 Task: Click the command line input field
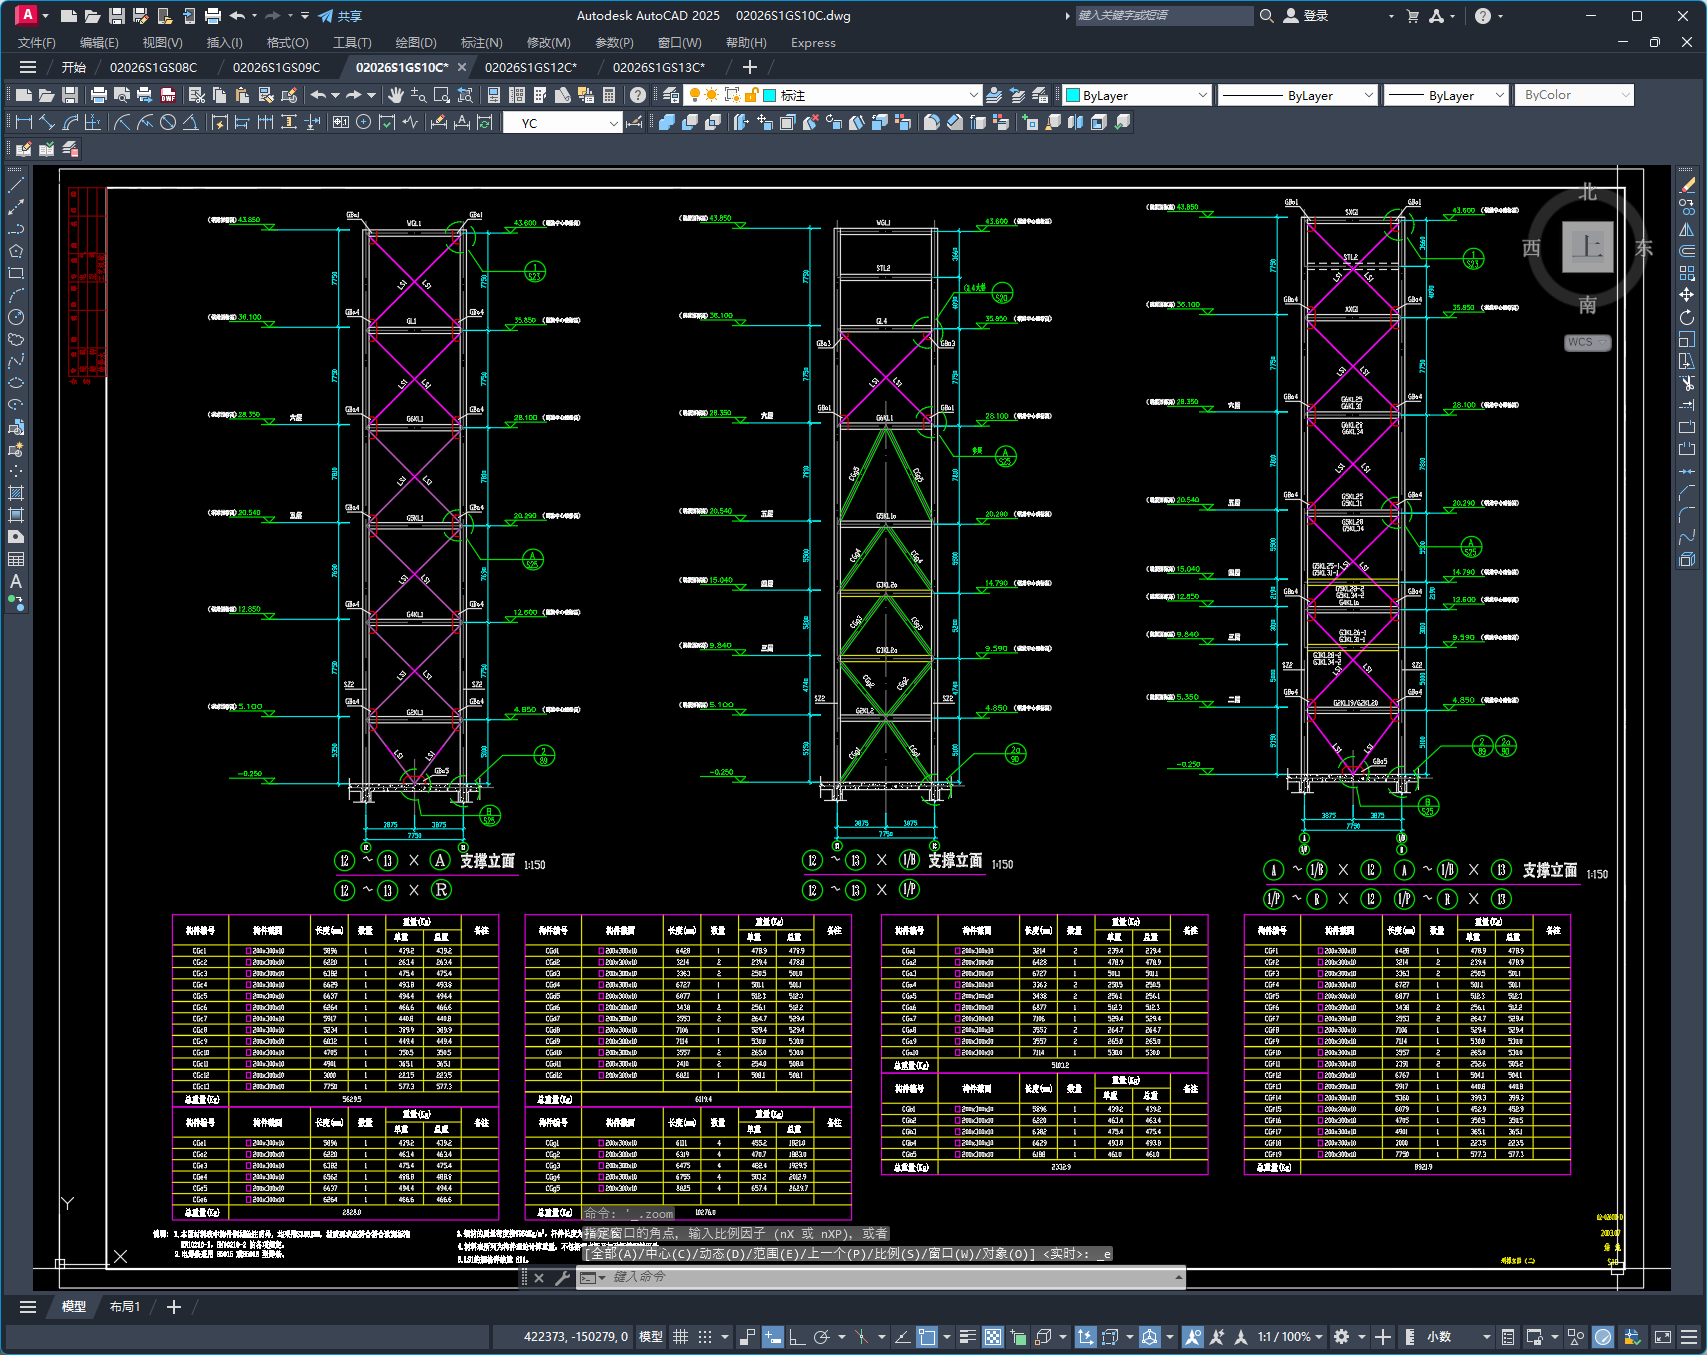890,1277
